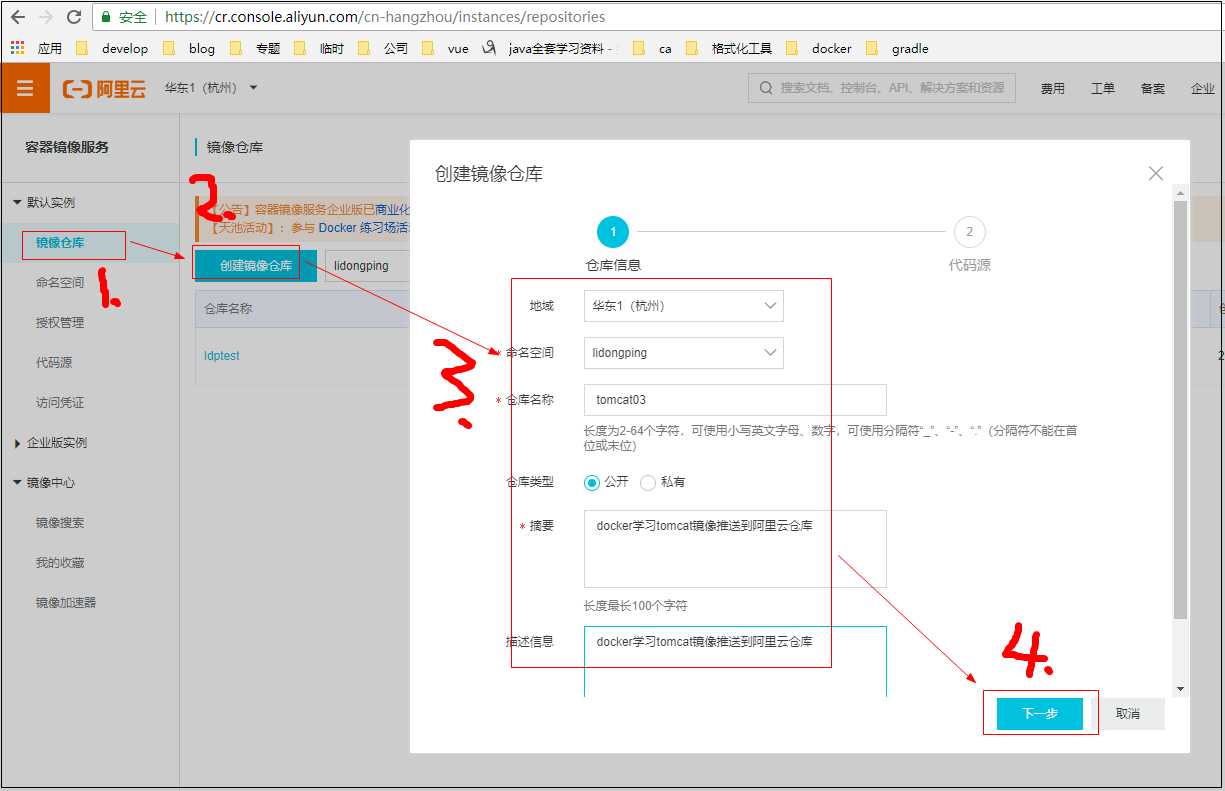Click 工单 in the top header
This screenshot has height=791, width=1225.
(1103, 89)
